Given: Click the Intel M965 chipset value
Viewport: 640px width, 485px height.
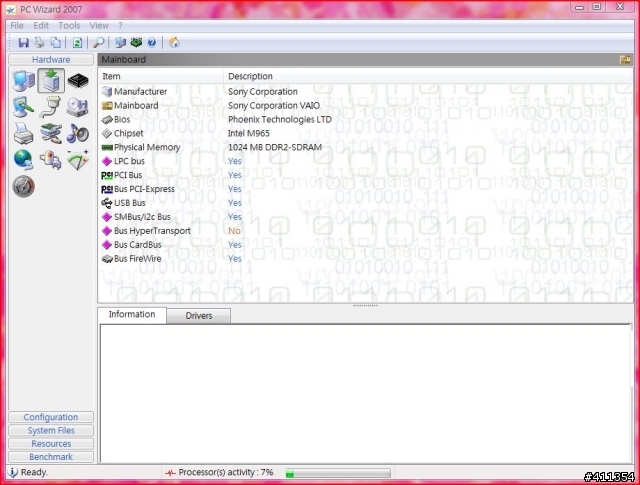Looking at the screenshot, I should pos(249,133).
